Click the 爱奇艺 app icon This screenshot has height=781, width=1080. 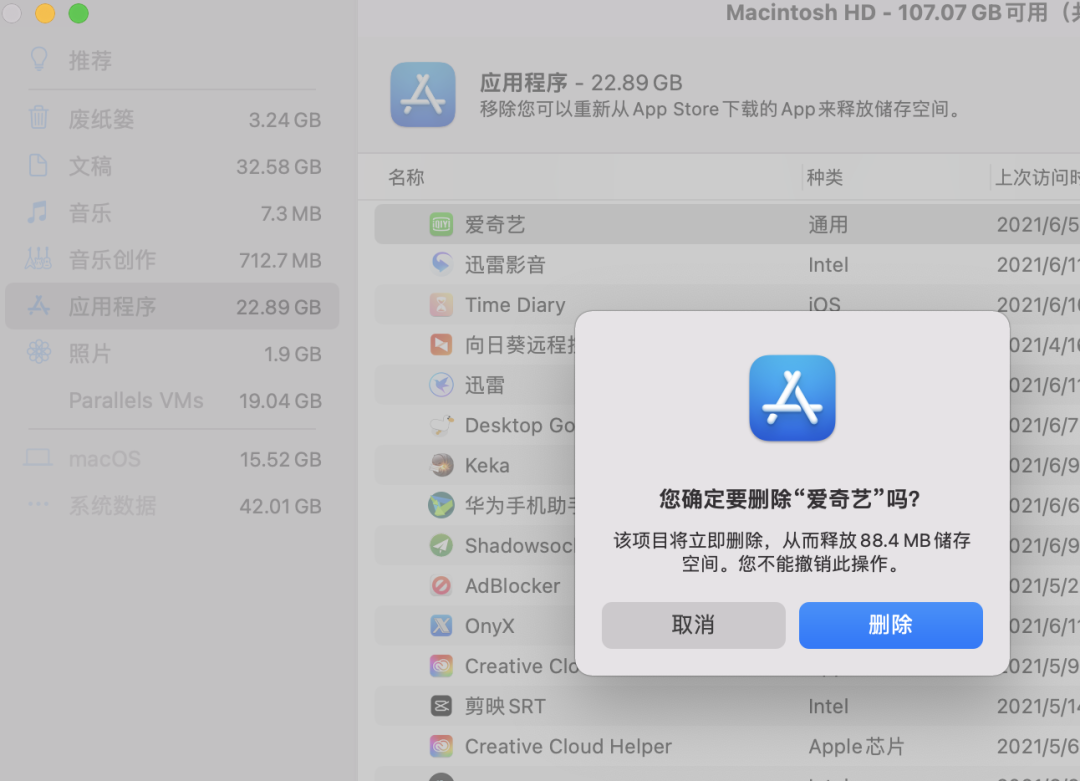pos(441,225)
